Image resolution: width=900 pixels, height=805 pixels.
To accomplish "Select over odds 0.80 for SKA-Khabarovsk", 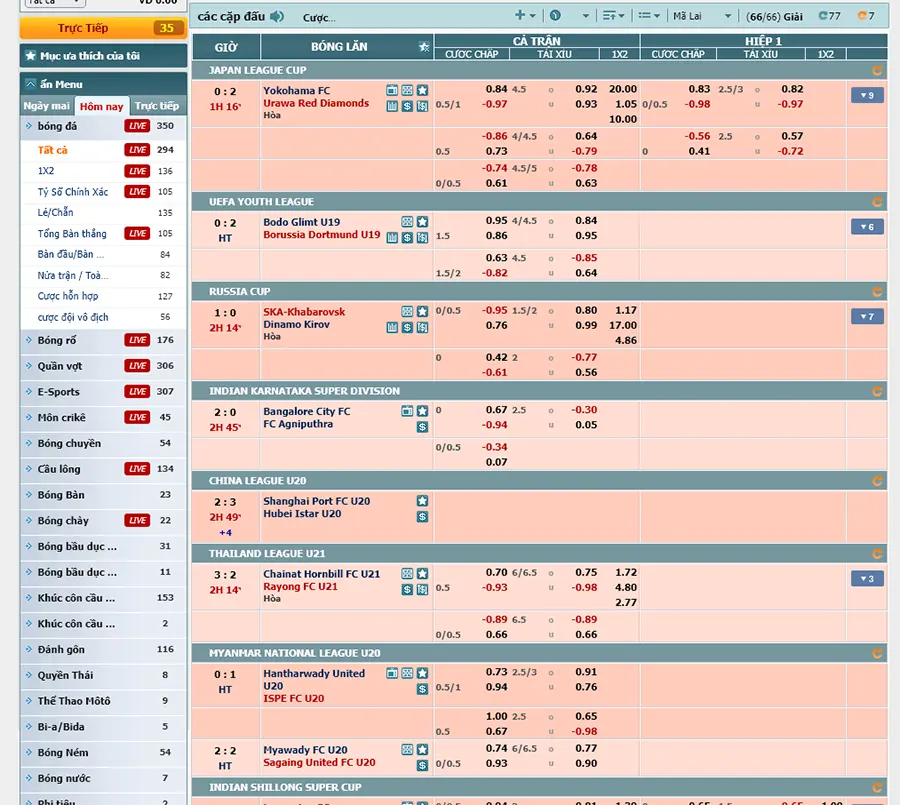I will point(586,310).
